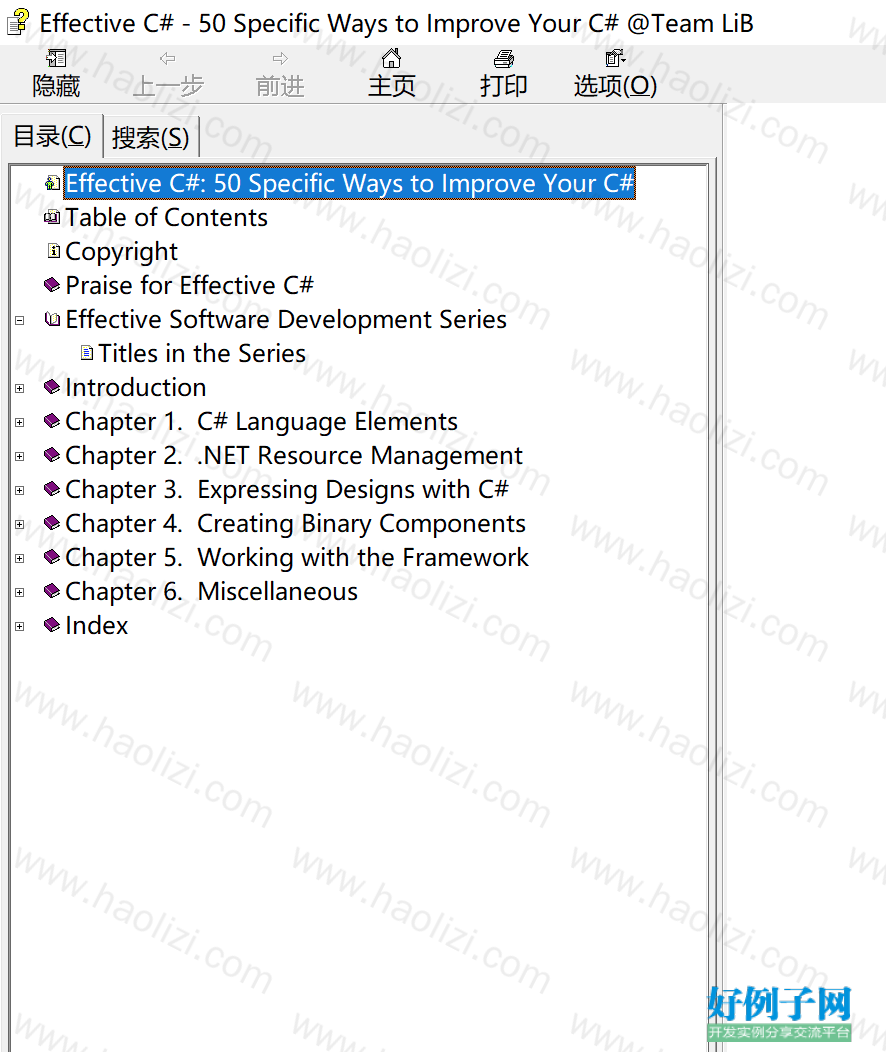Expand Chapter 1 C# Language Elements
886x1052 pixels.
pyautogui.click(x=19, y=422)
